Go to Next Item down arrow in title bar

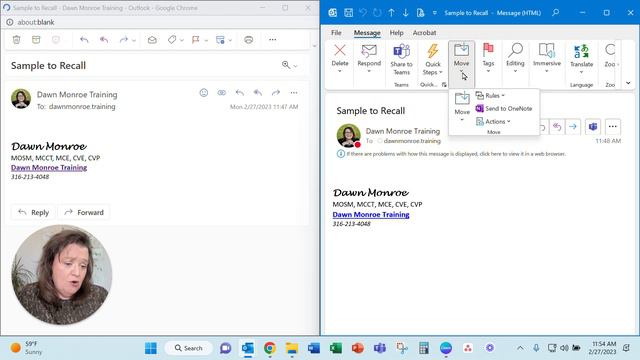pos(406,13)
